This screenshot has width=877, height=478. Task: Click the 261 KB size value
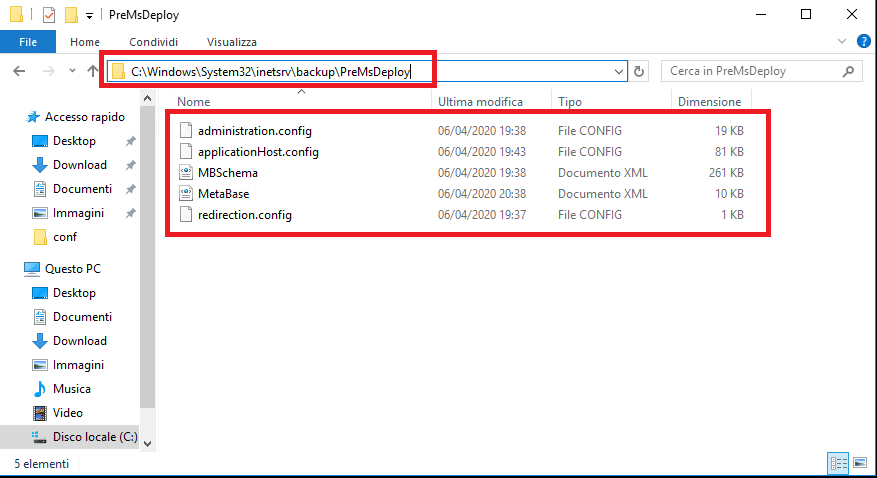[x=726, y=173]
